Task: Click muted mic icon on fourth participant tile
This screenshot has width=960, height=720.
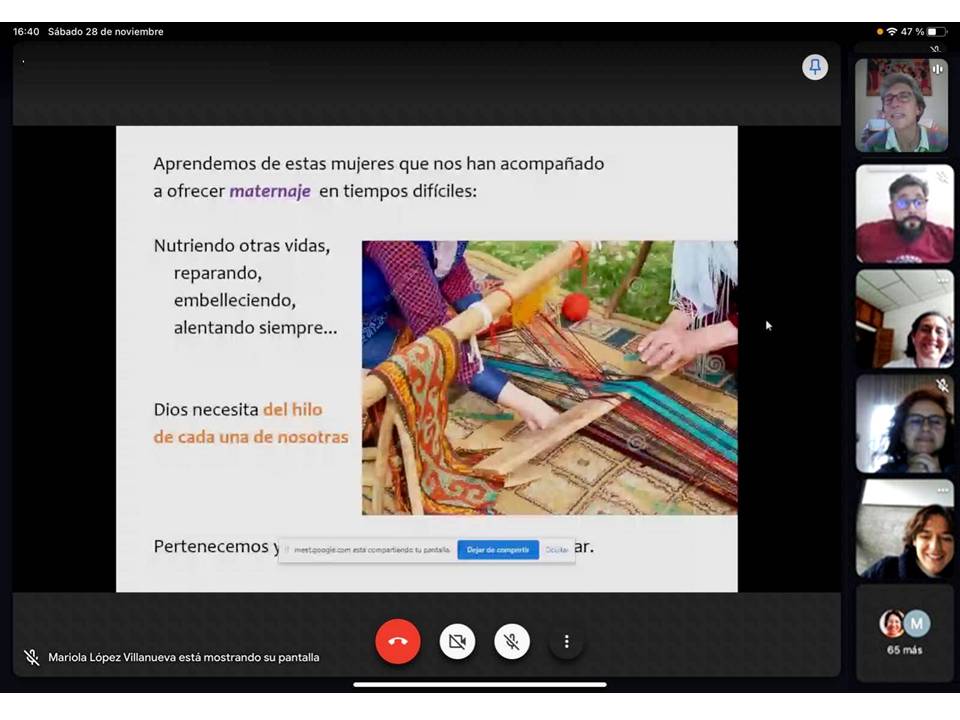Action: click(942, 385)
